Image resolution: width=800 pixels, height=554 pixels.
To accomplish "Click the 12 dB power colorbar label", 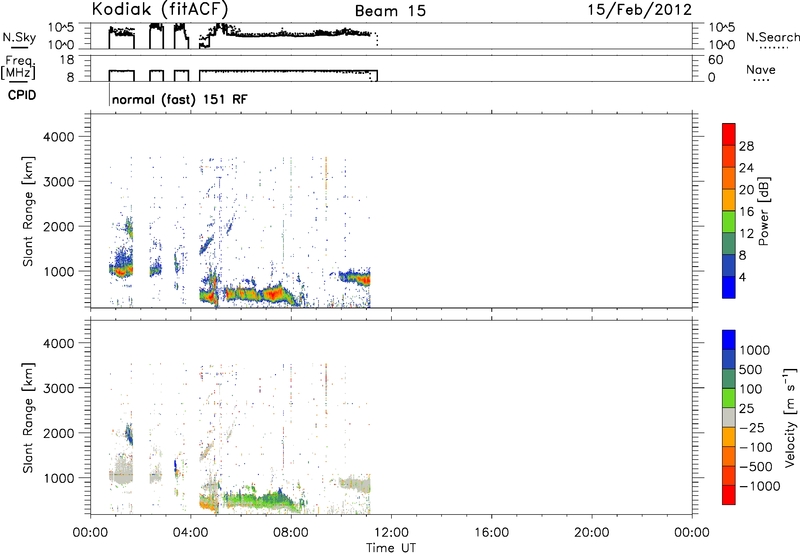I will tap(746, 234).
